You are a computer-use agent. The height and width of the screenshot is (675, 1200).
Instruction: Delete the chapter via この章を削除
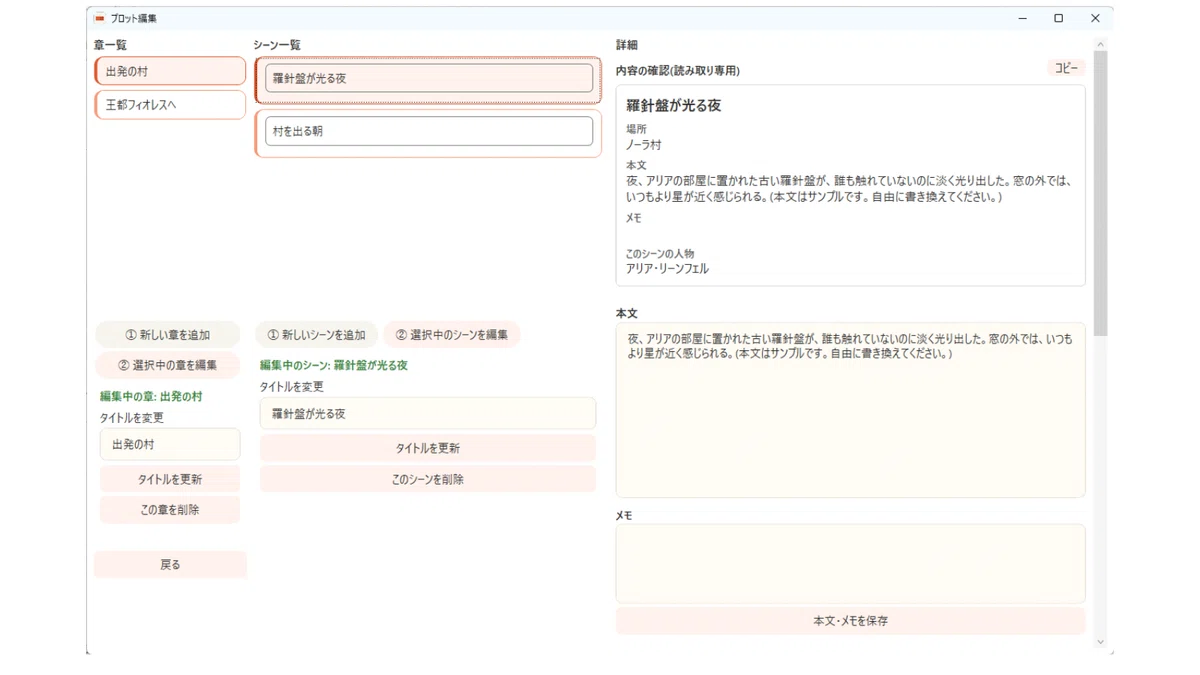[x=170, y=509]
